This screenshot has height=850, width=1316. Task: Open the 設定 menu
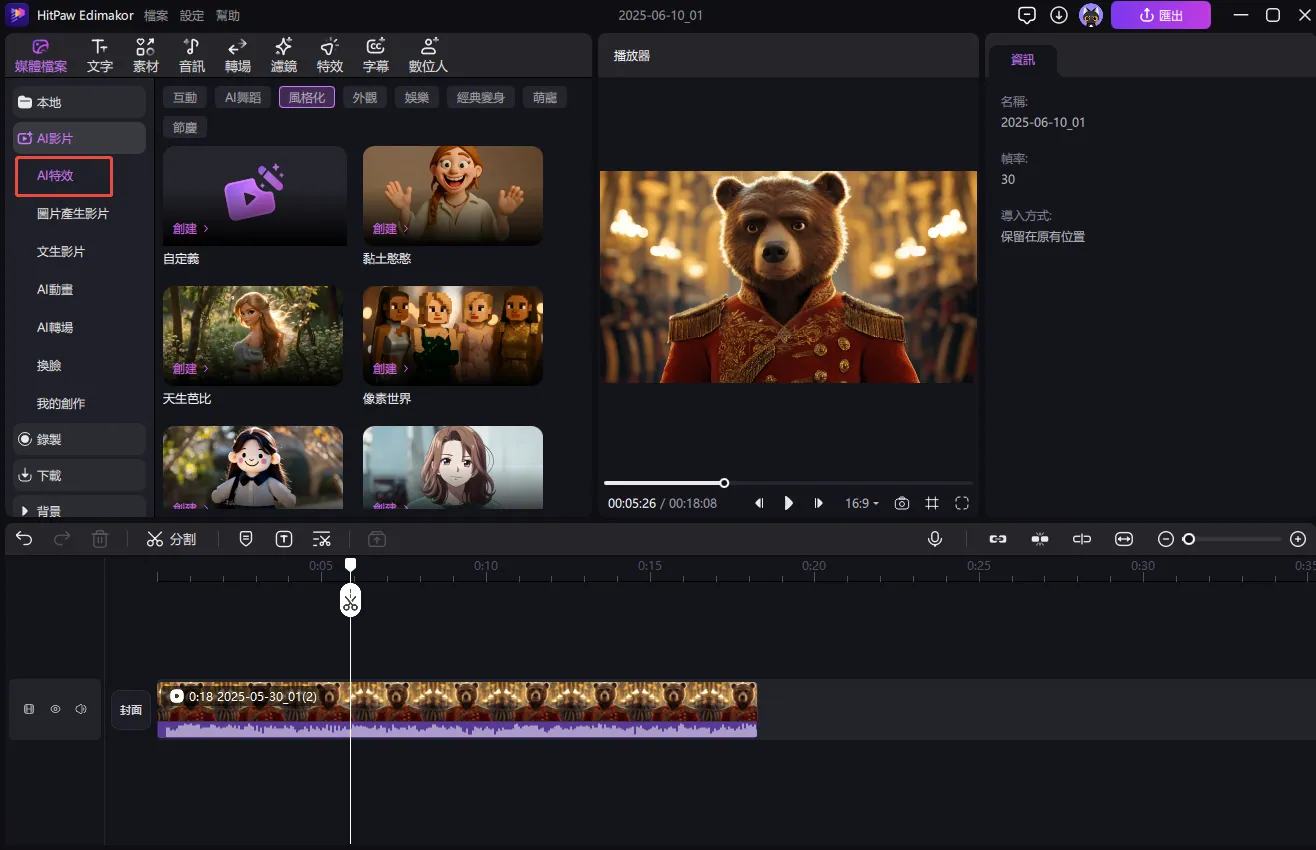192,15
